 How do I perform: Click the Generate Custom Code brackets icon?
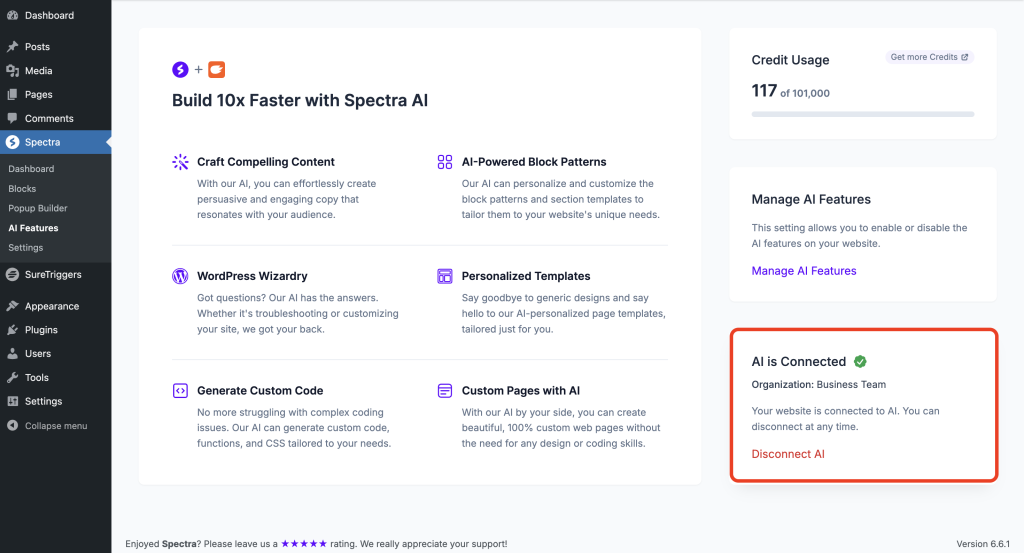pos(180,391)
